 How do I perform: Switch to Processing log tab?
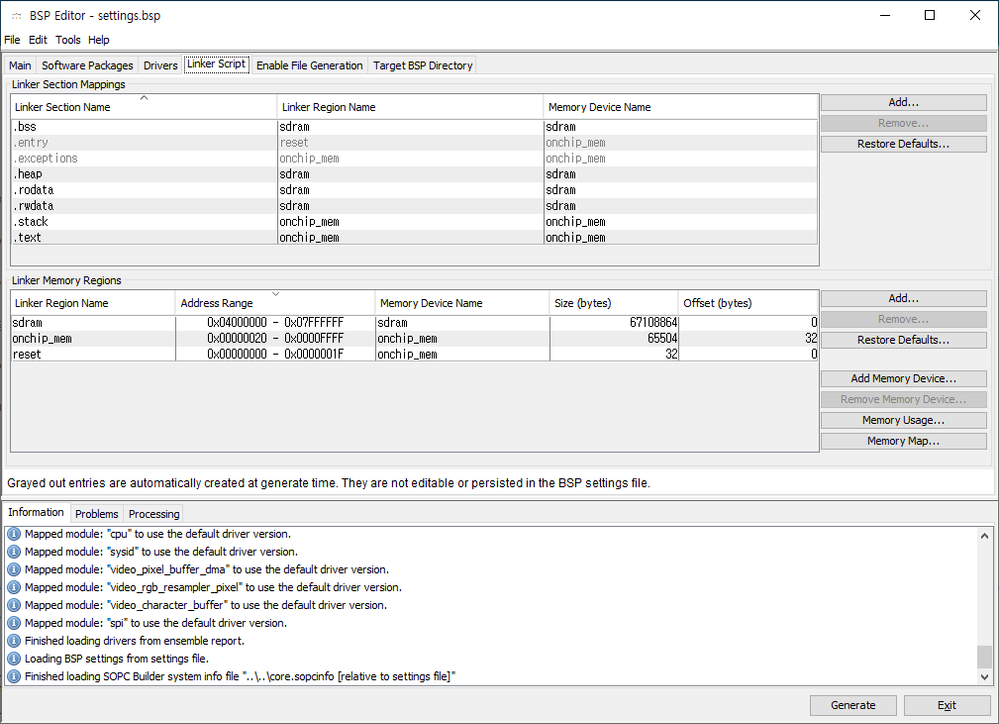tap(154, 514)
